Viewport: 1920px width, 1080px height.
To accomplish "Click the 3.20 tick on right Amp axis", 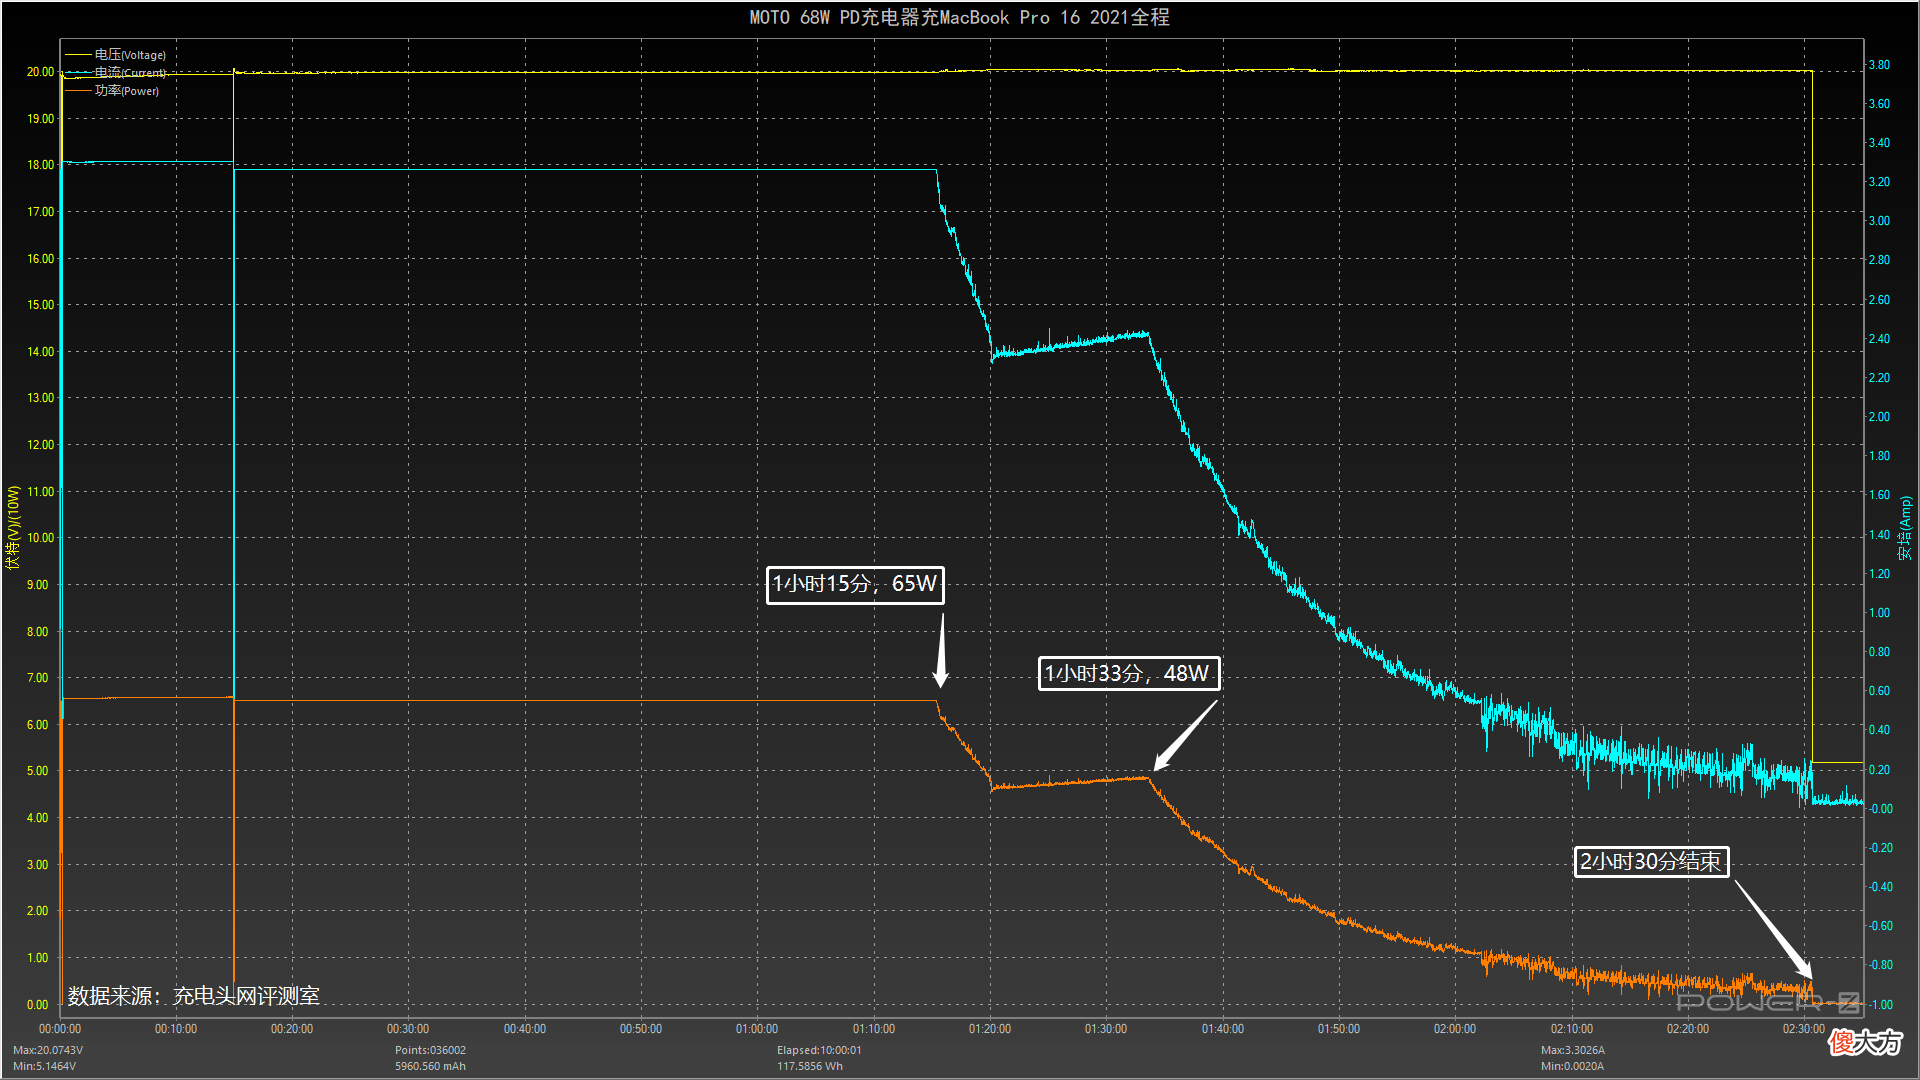I will coord(1879,182).
